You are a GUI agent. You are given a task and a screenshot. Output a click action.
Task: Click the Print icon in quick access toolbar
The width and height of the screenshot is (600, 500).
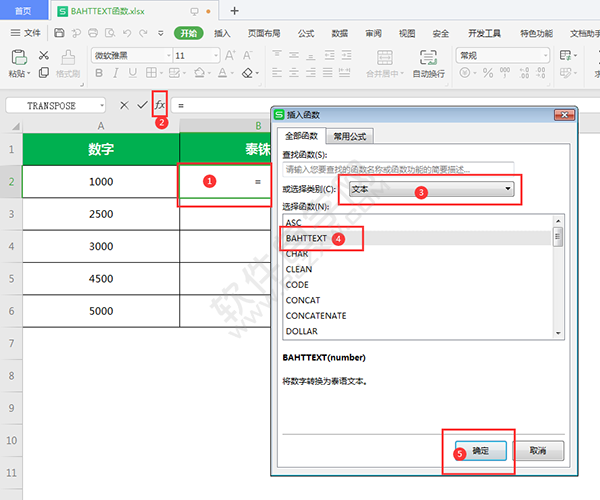click(x=93, y=33)
